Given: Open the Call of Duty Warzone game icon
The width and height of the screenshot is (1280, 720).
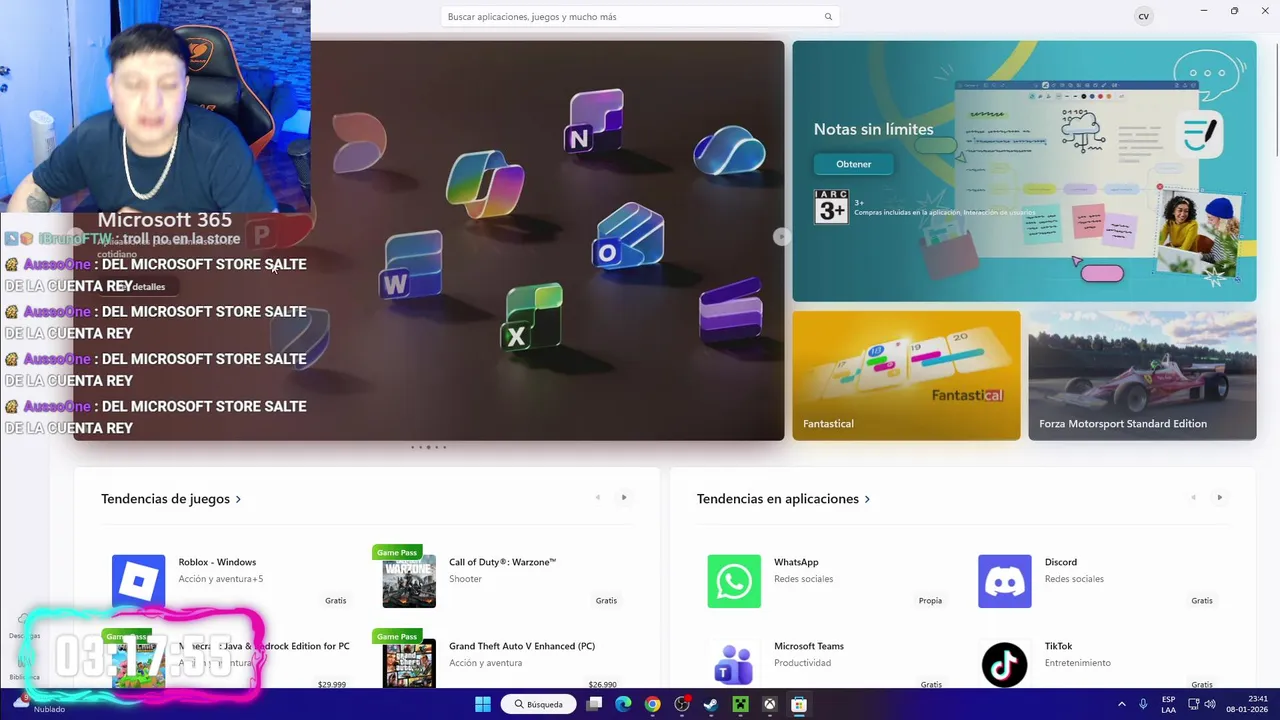Looking at the screenshot, I should 409,581.
